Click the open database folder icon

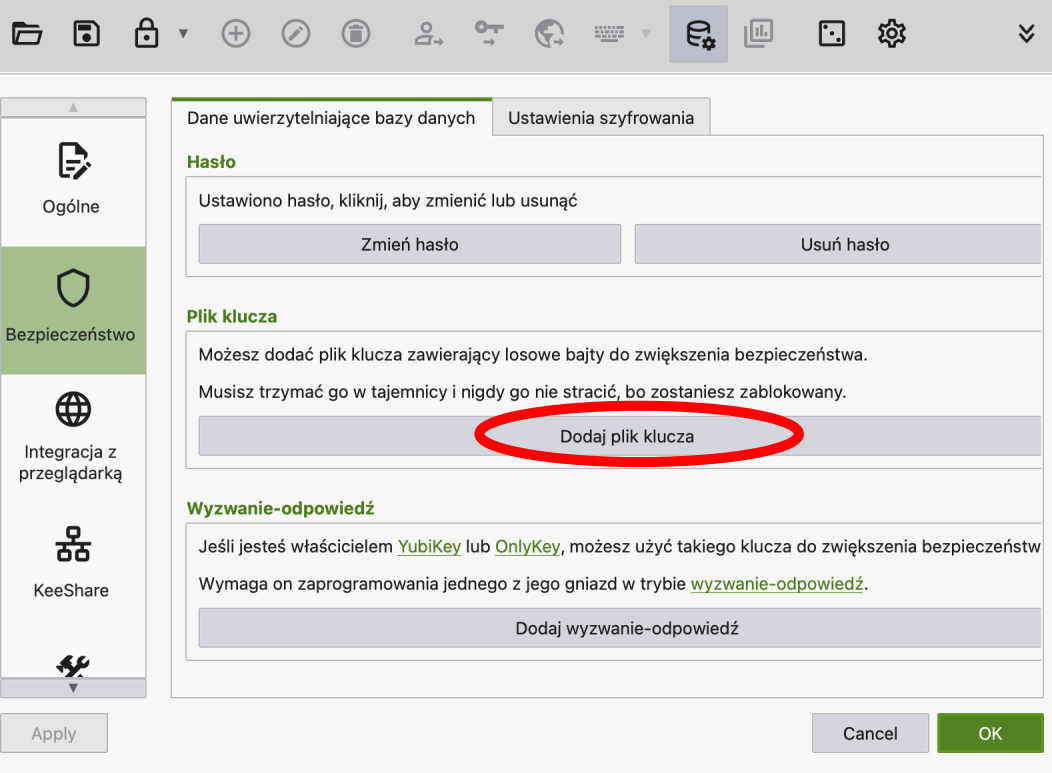27,34
